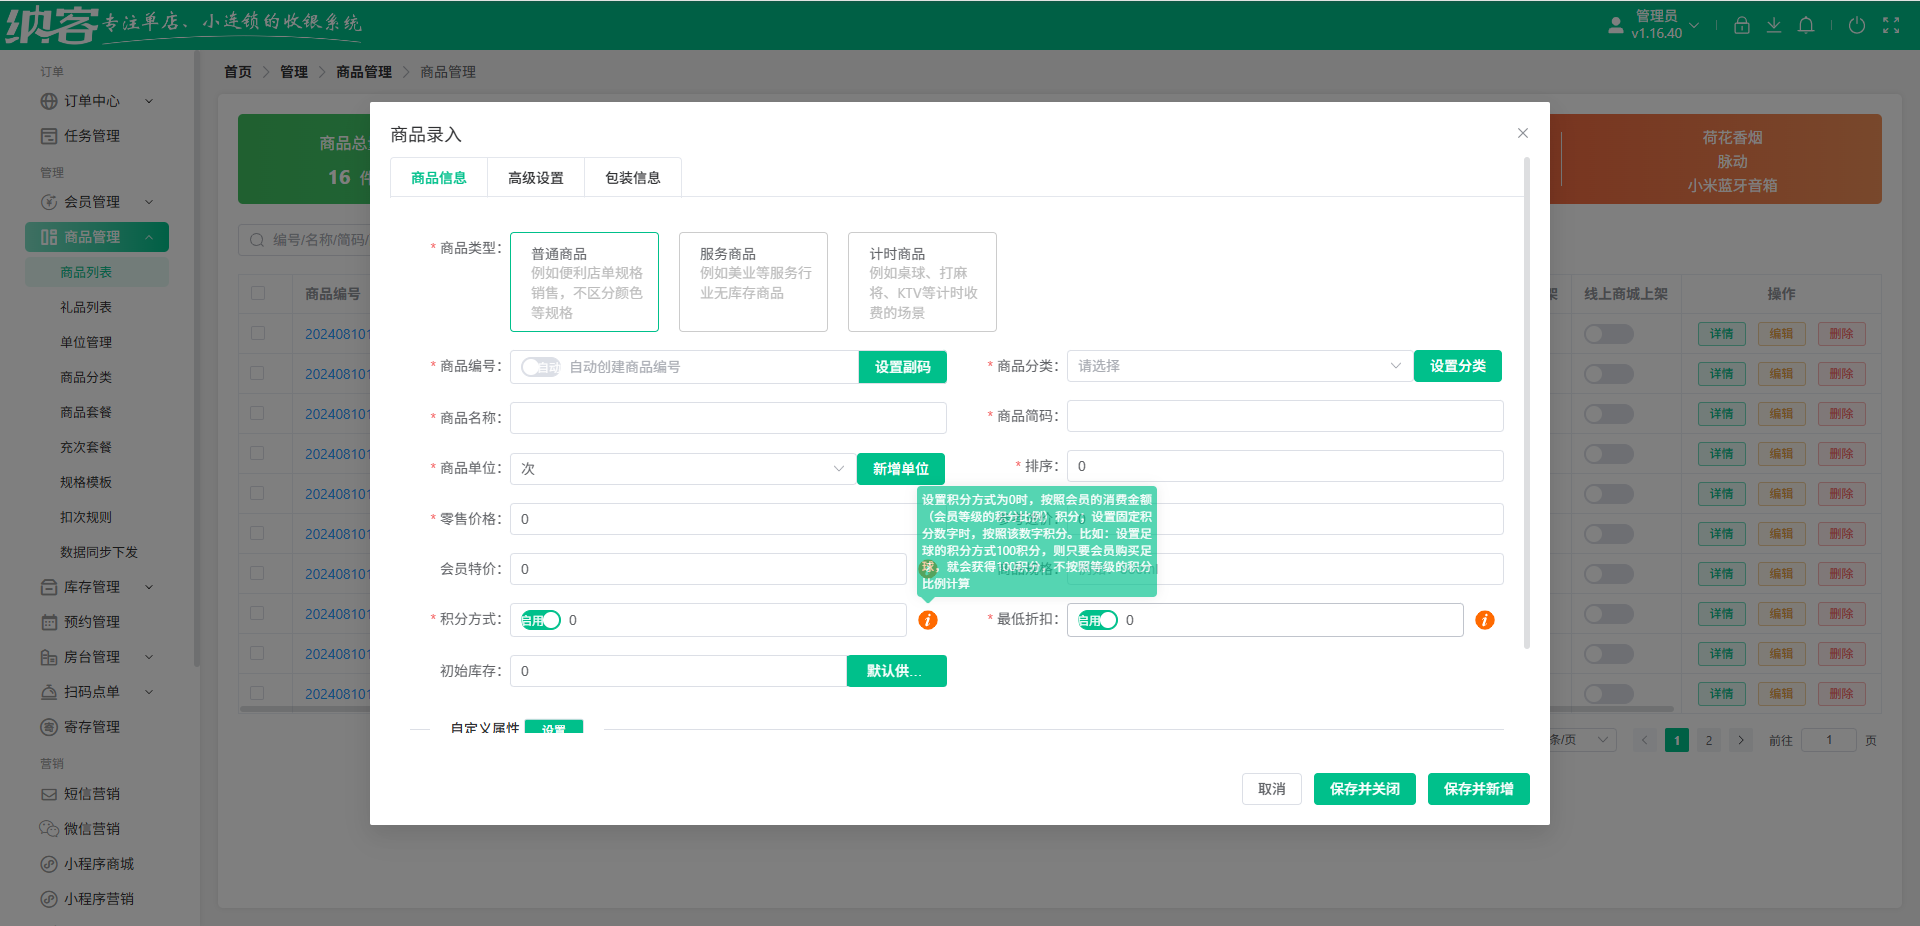Click Save and Close button
Image resolution: width=1920 pixels, height=926 pixels.
click(1365, 789)
